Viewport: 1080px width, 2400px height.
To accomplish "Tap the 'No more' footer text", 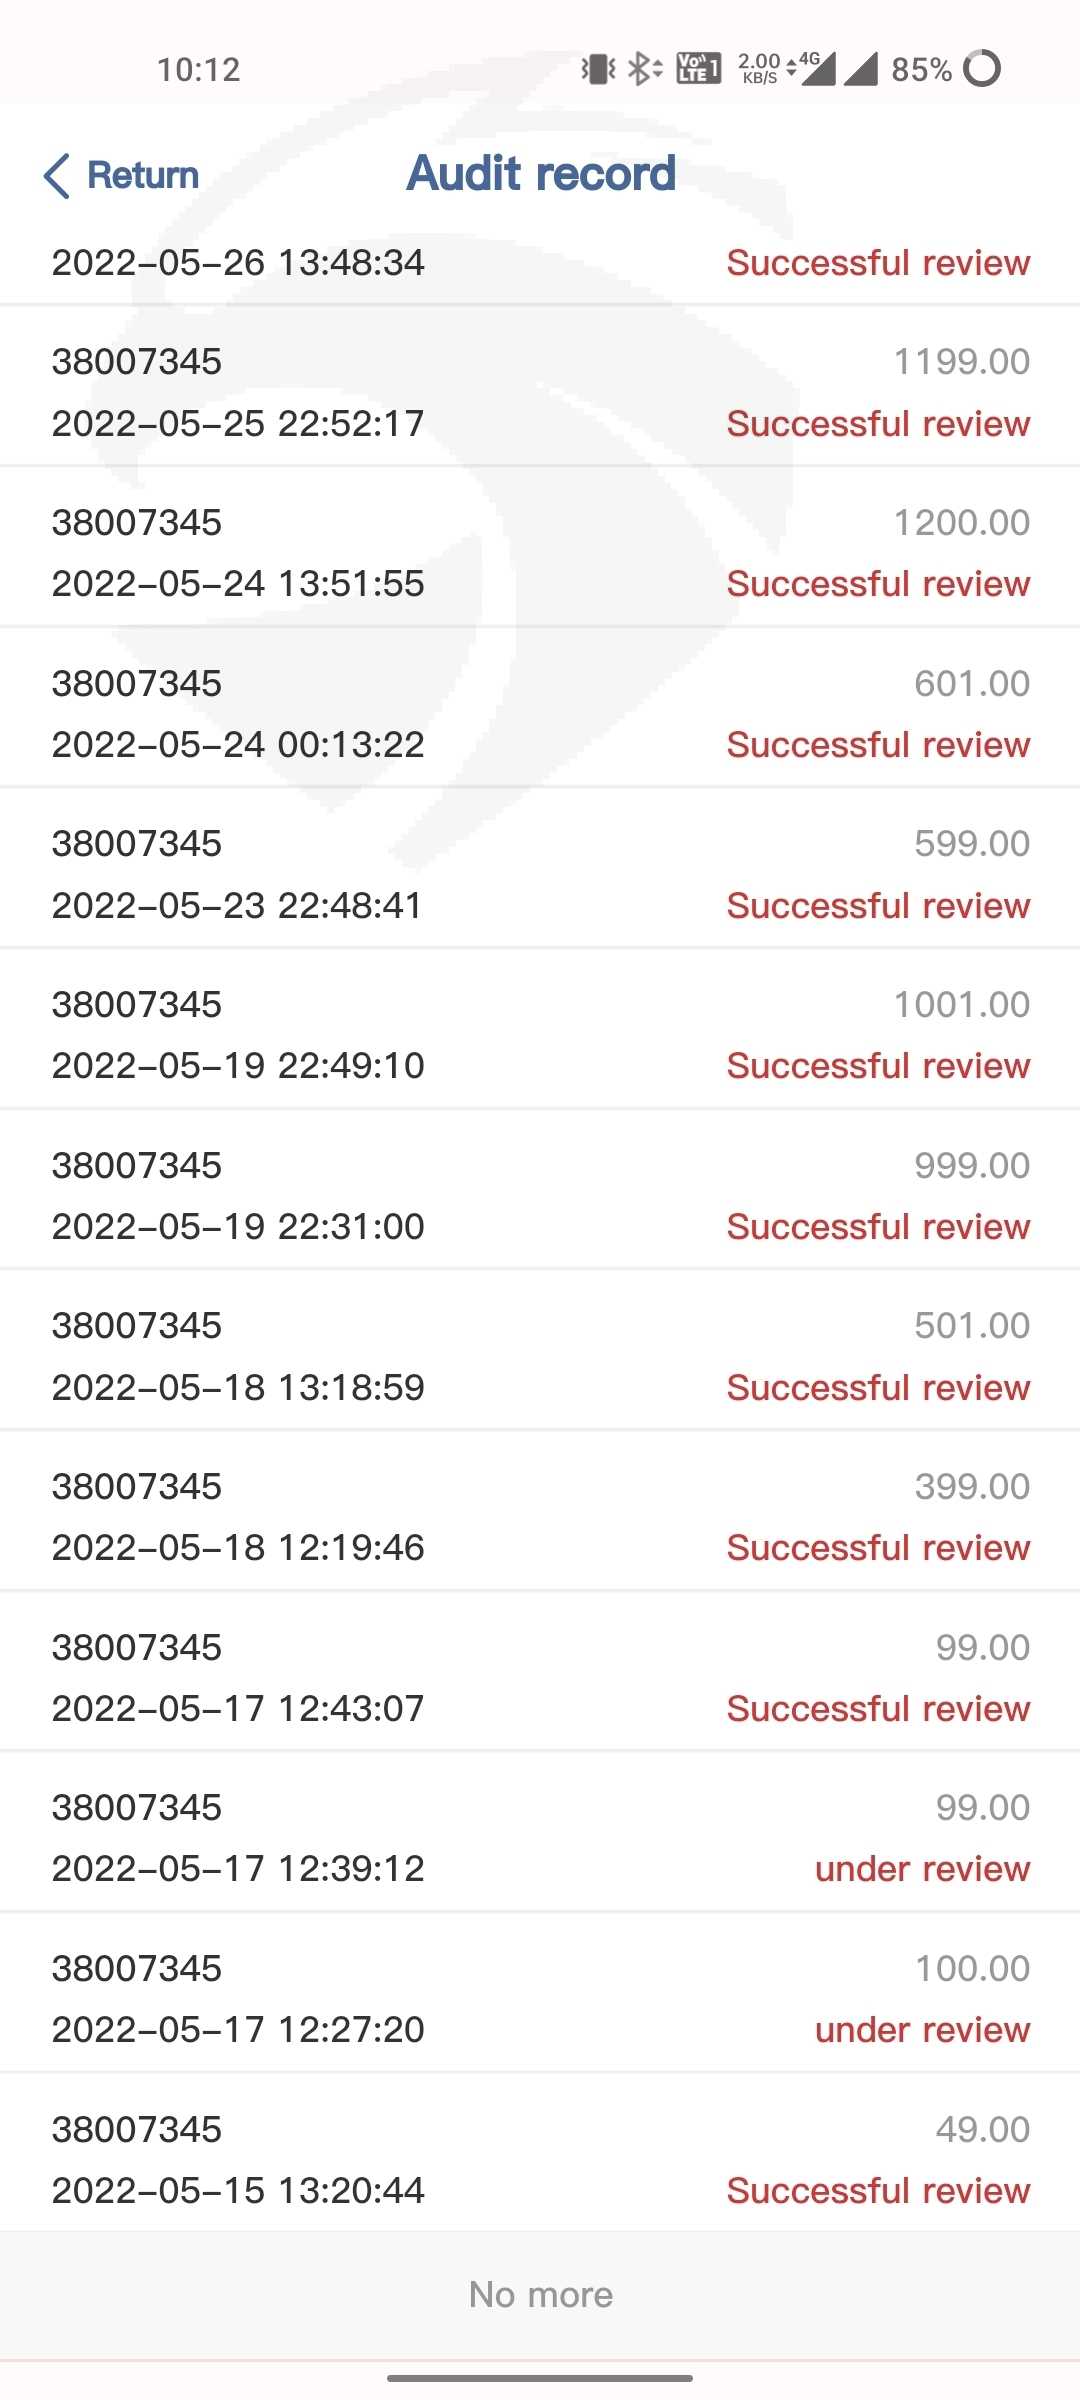I will pyautogui.click(x=540, y=2294).
